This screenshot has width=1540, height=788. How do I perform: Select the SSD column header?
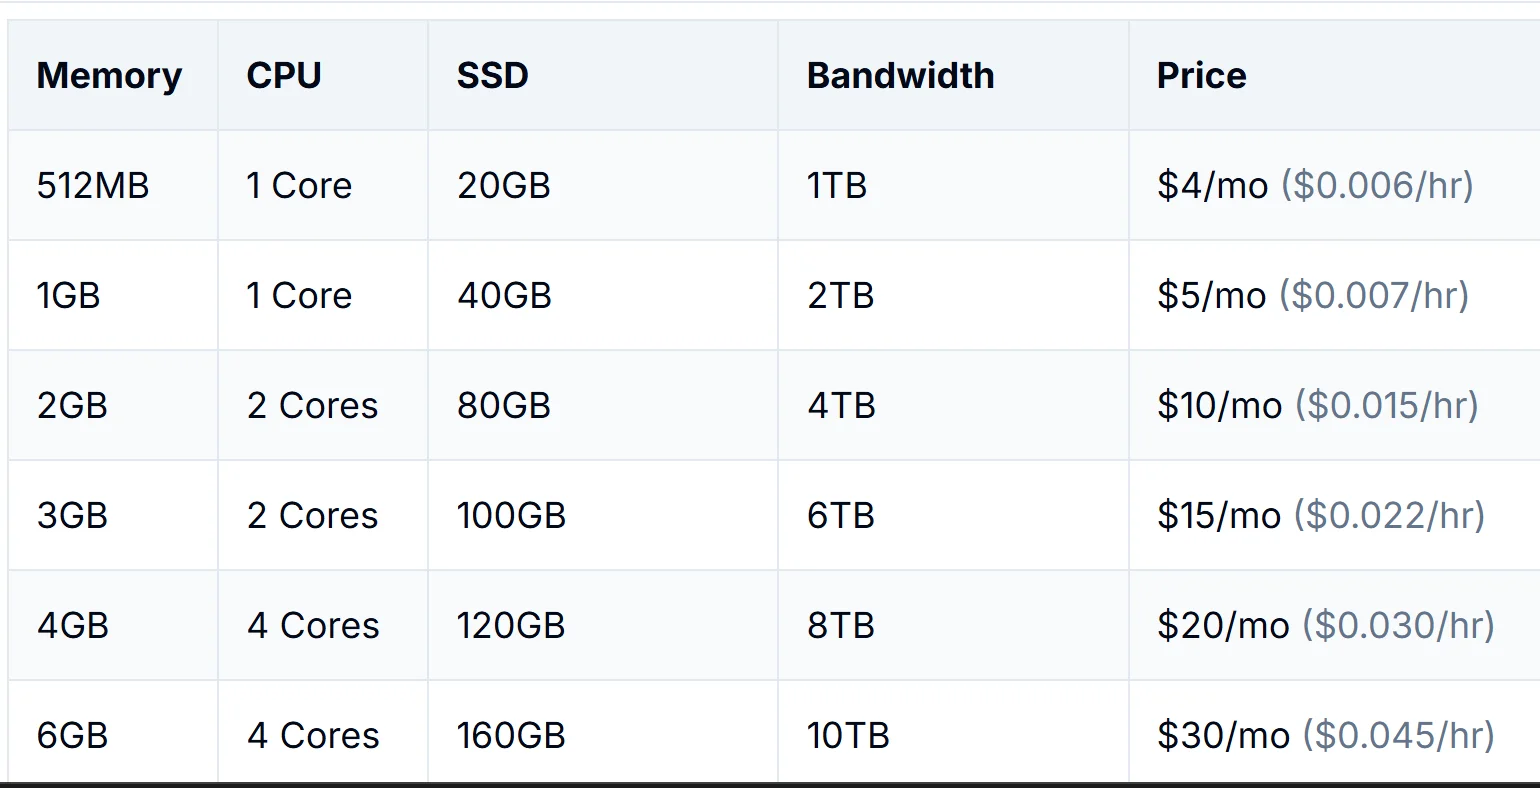coord(492,76)
